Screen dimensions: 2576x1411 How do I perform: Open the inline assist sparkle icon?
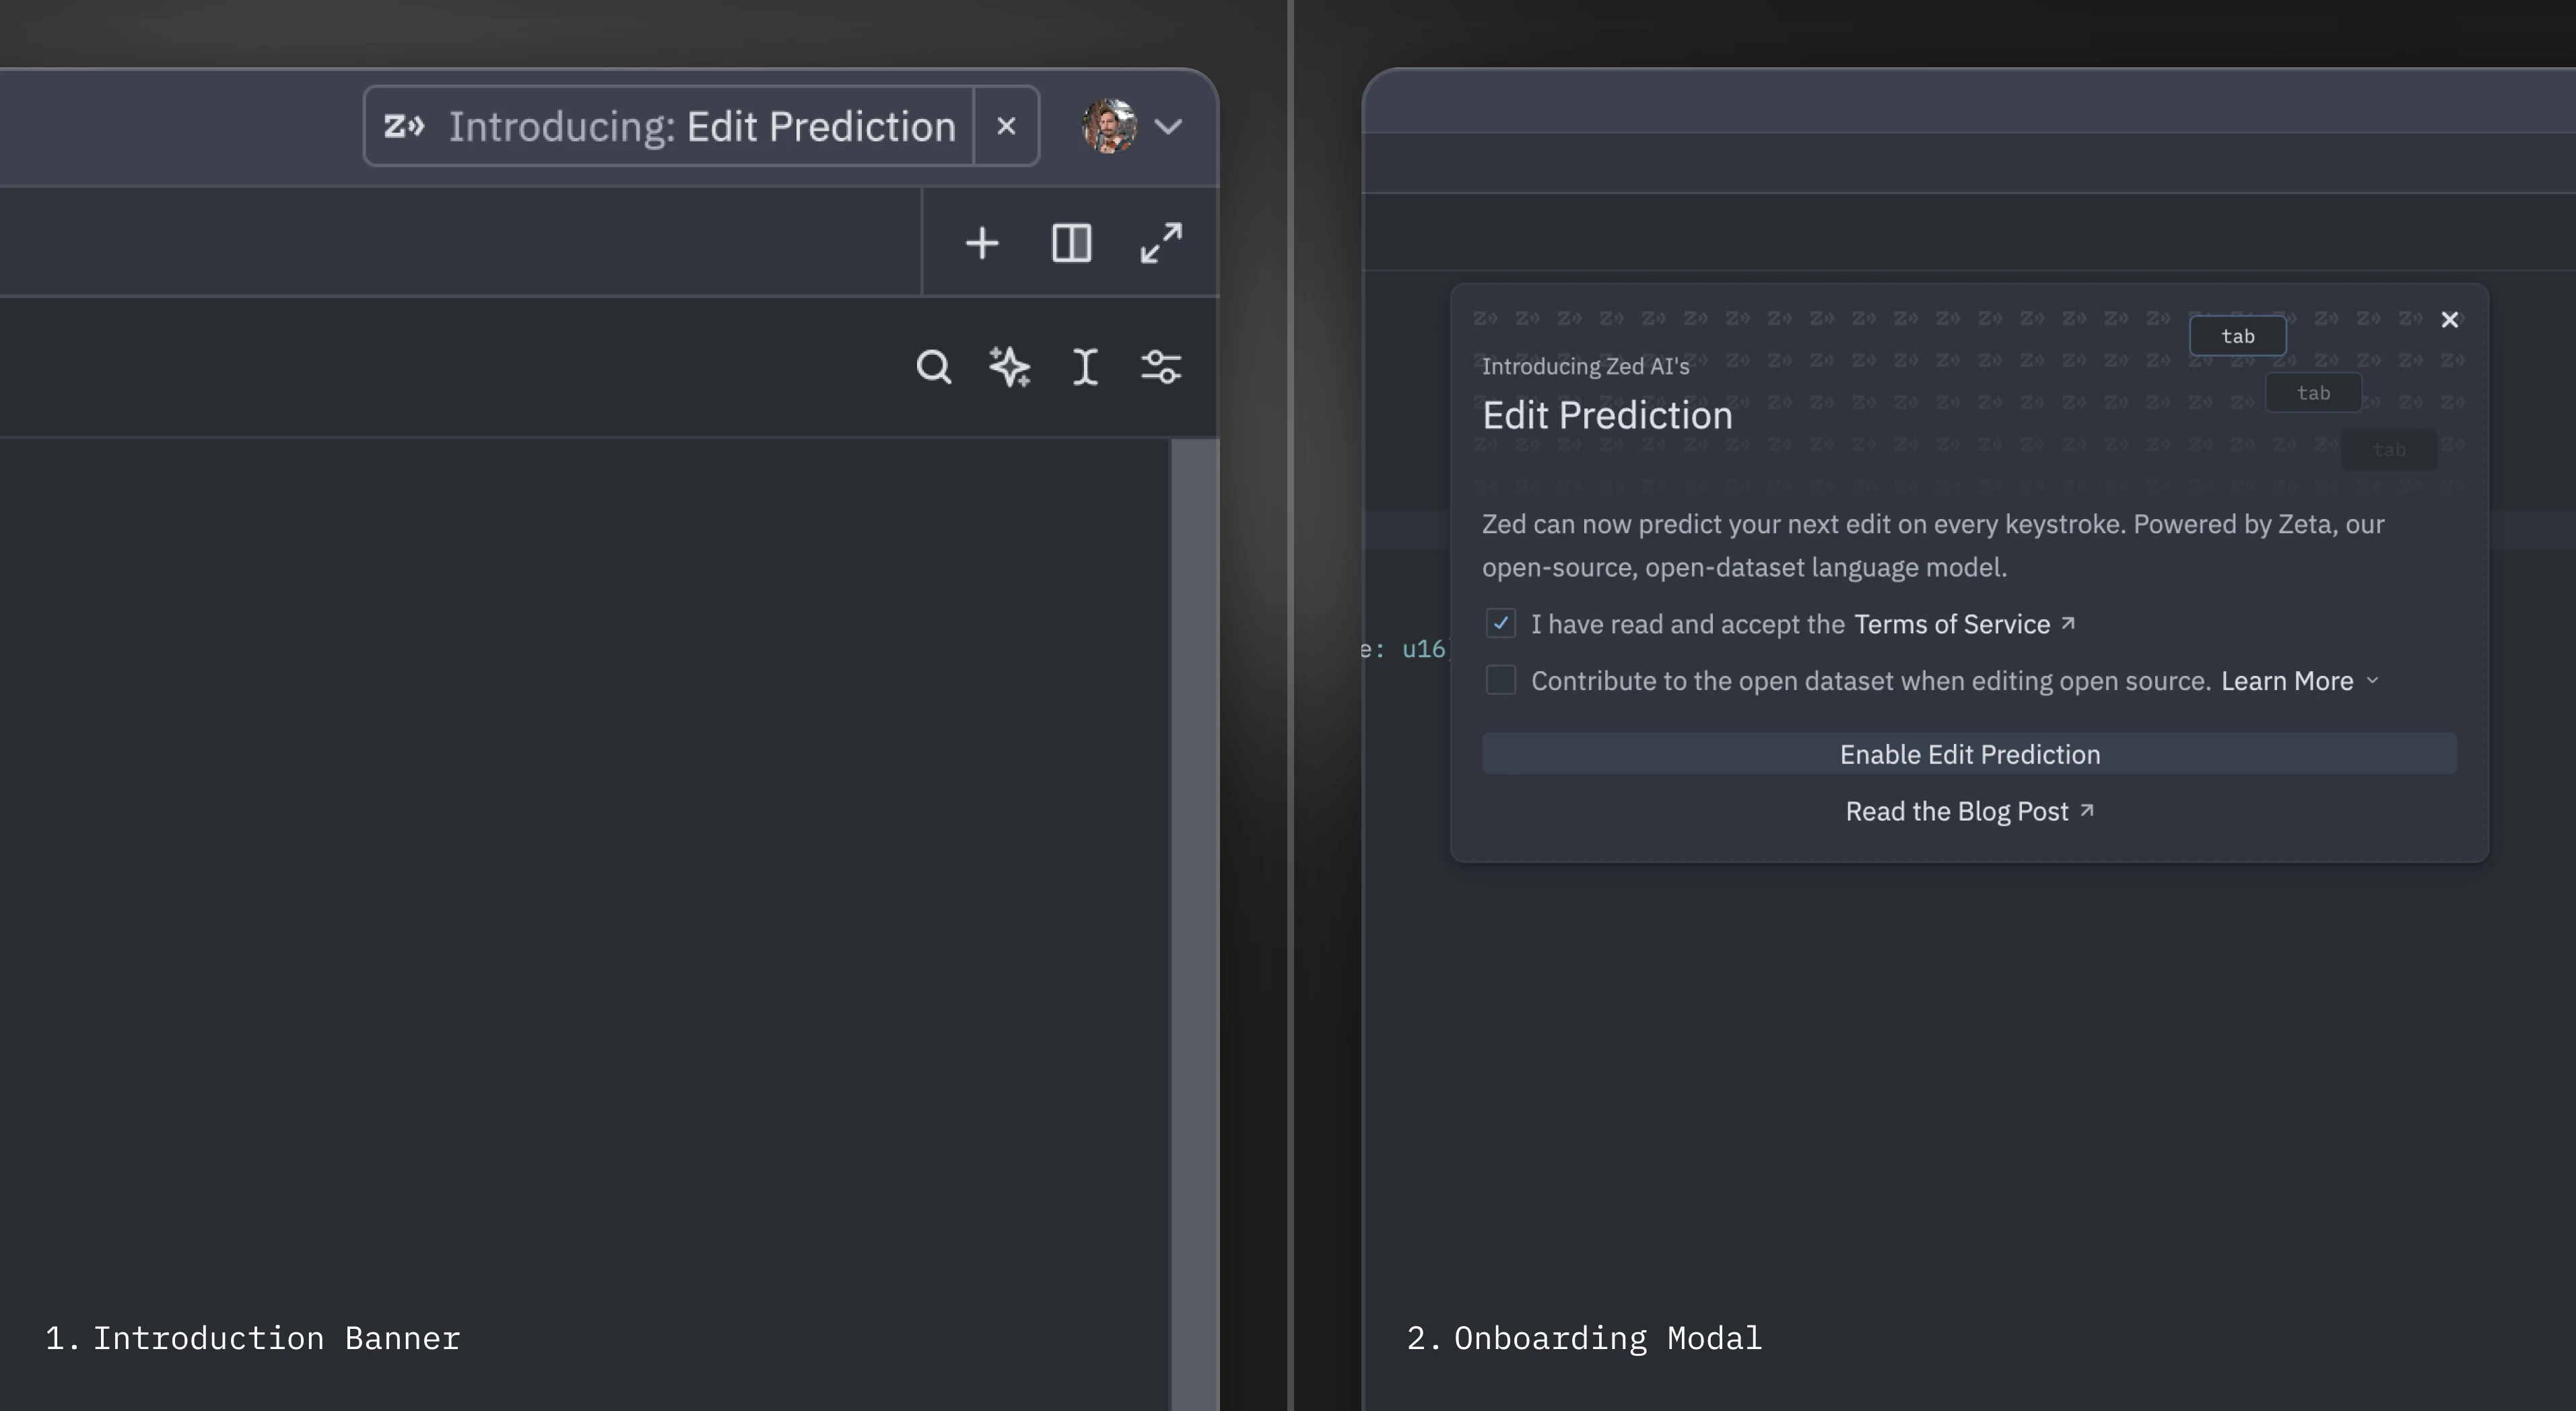point(1010,367)
